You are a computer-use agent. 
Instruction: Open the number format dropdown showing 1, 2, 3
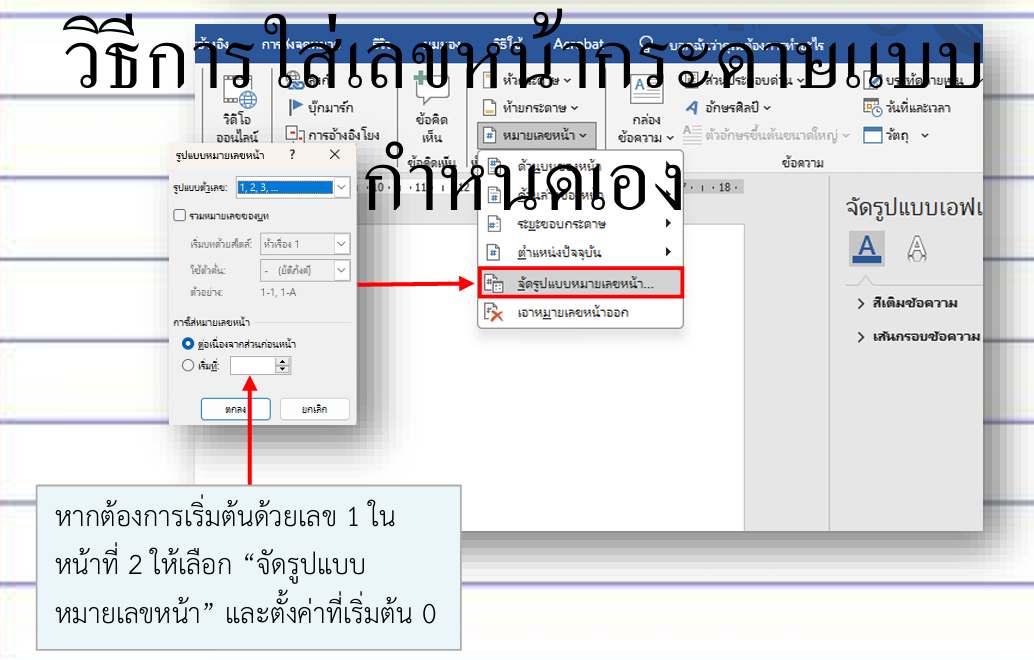coord(342,187)
